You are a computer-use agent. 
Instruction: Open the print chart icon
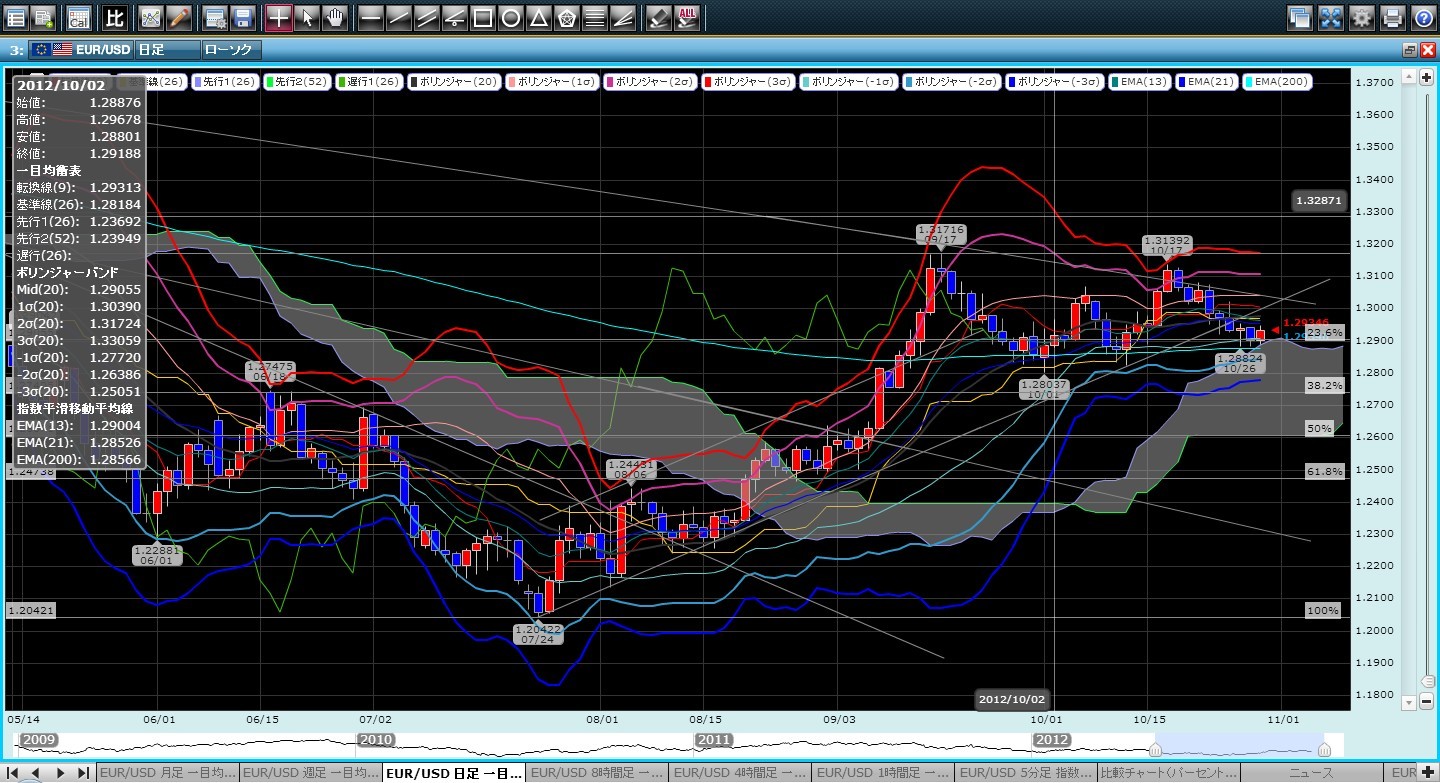click(1392, 17)
